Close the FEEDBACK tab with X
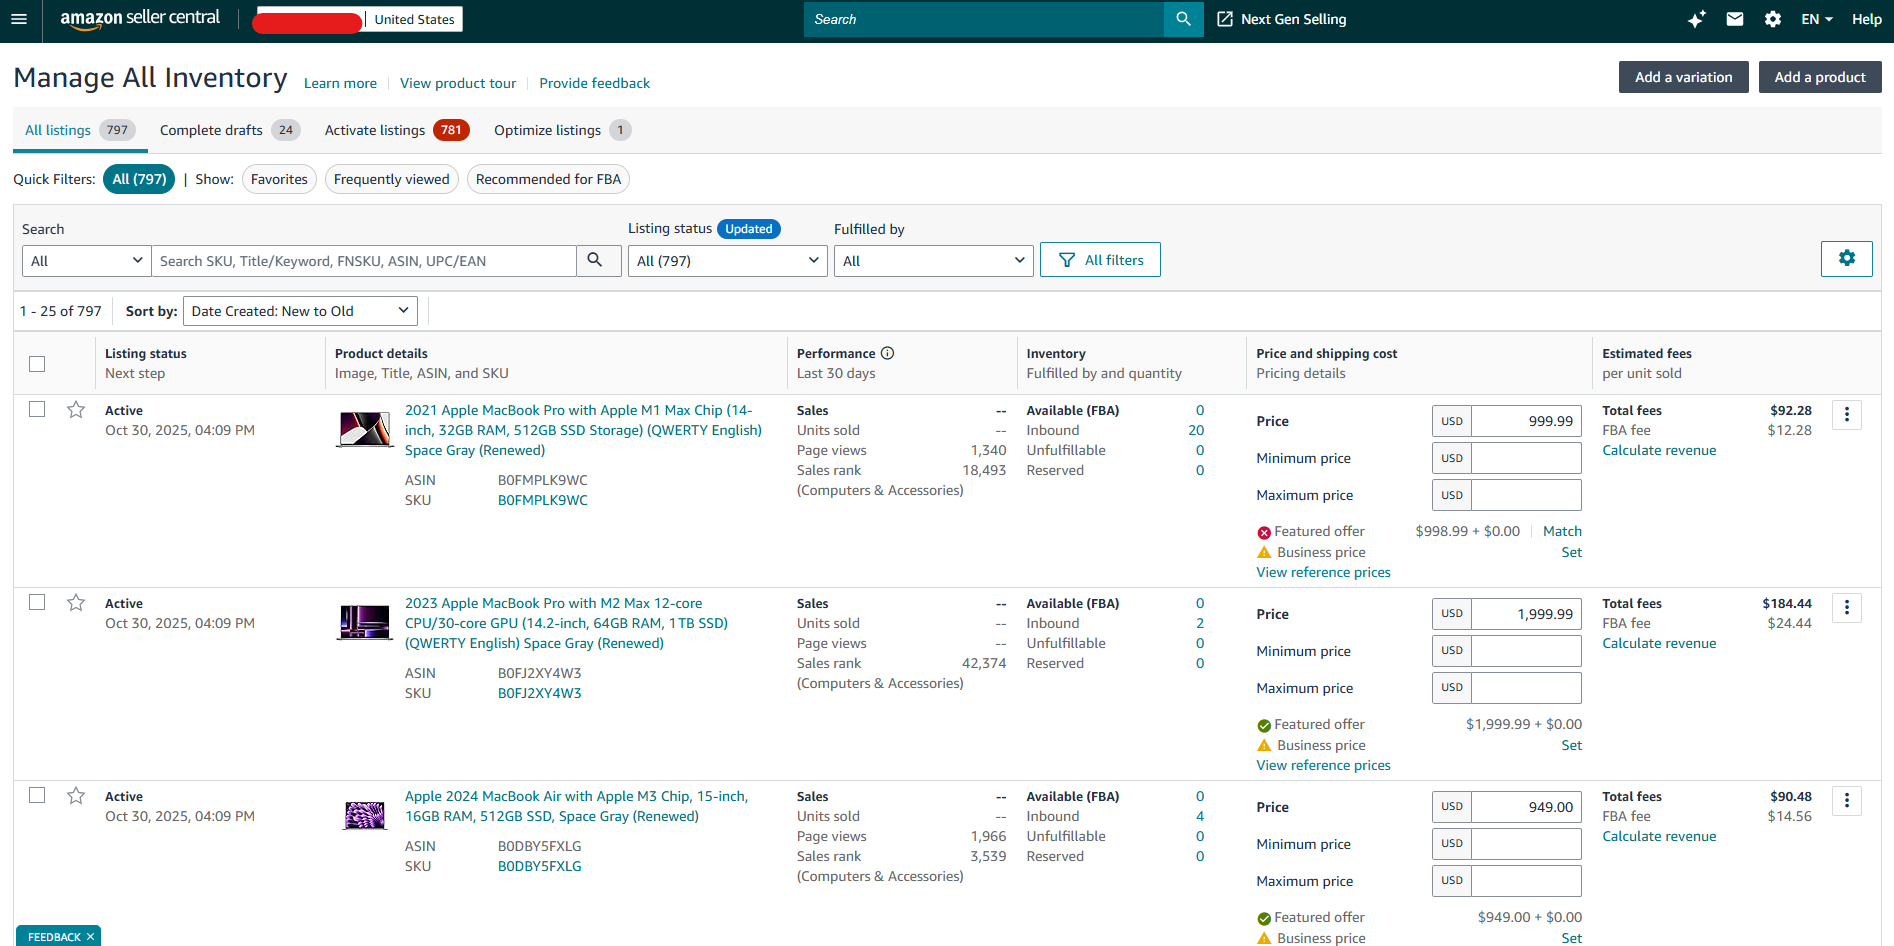 [90, 937]
